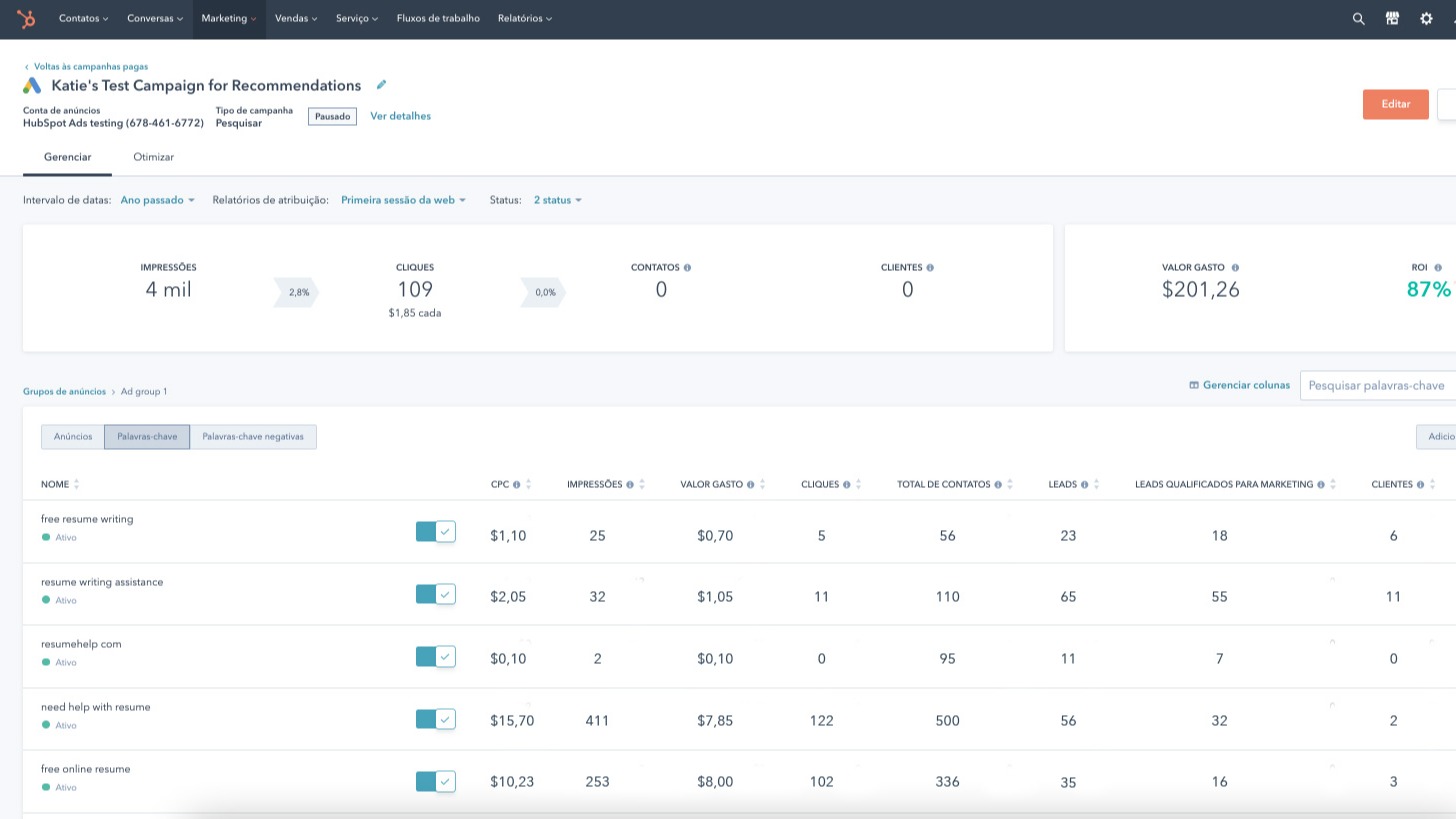Click the 87% ROI value
The image size is (1456, 819).
pos(1428,290)
